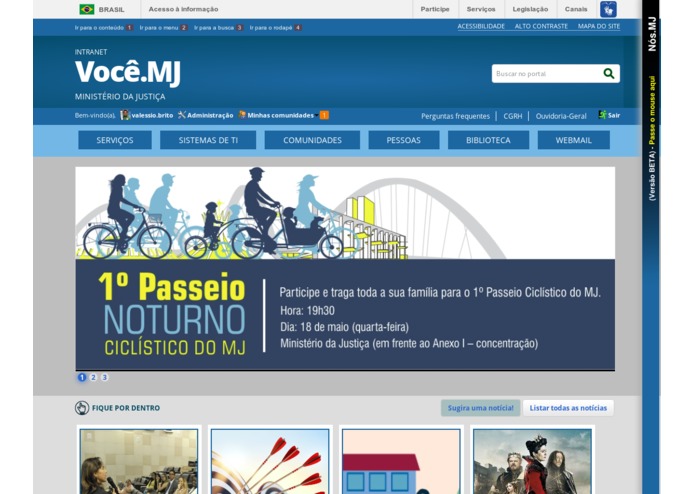Open the Biblioteca menu
Screen dimensions: 695x494
tap(488, 140)
